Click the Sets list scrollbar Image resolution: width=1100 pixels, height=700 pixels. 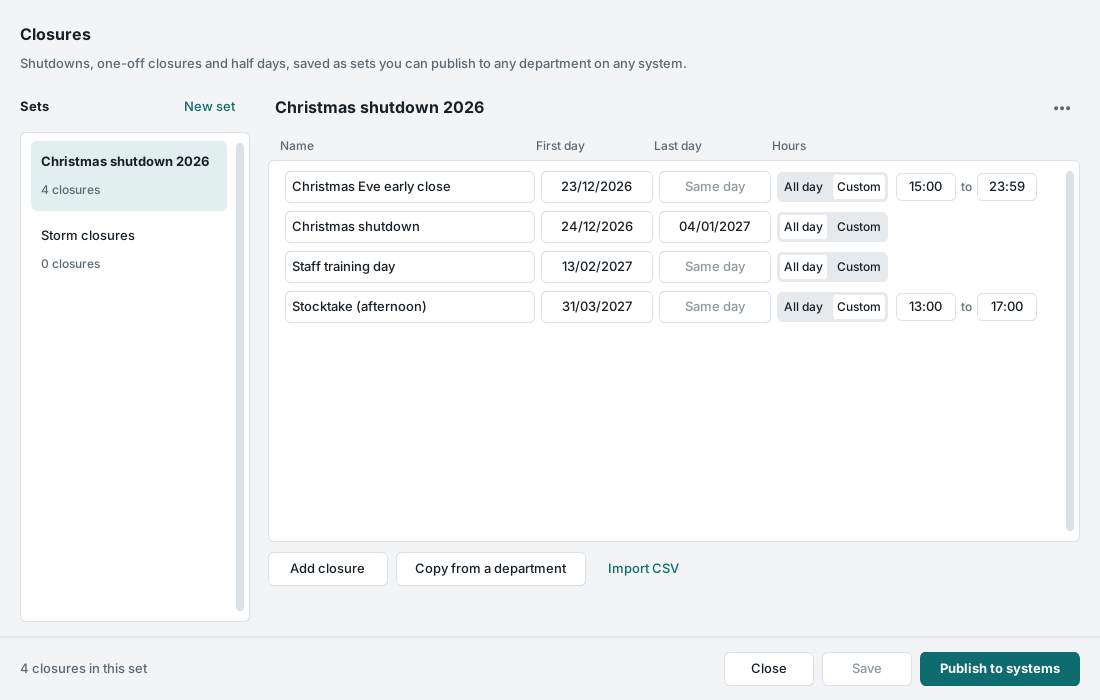(x=240, y=377)
